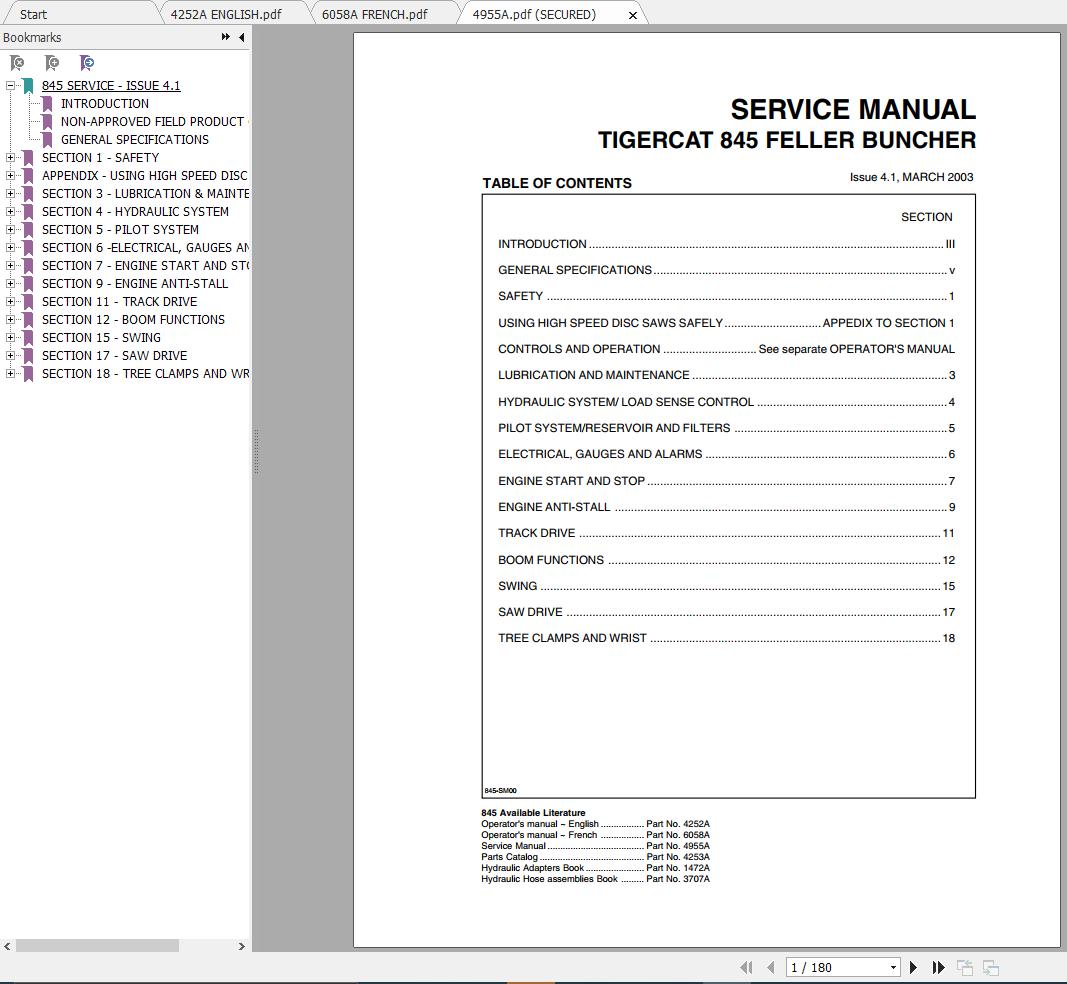Click Hydraulic Adapters Book Part No. 1472A line
This screenshot has width=1067, height=984.
point(595,868)
